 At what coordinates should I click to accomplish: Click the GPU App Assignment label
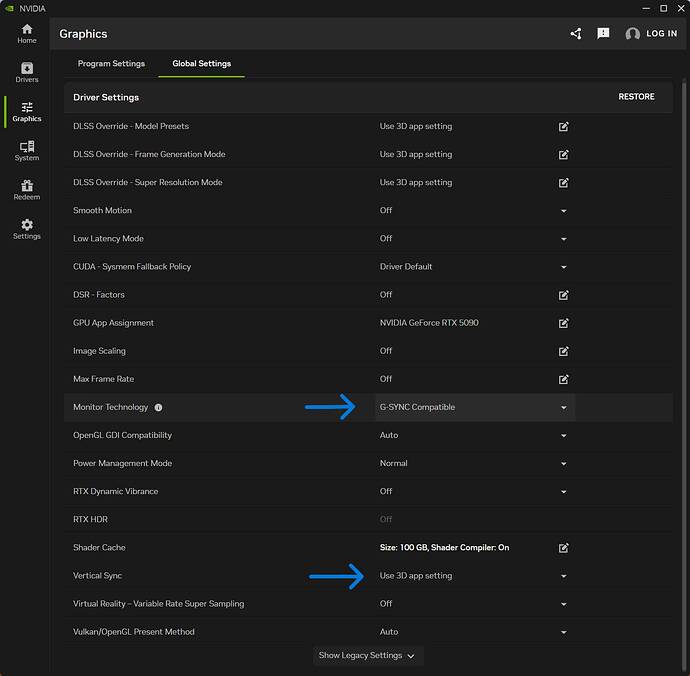(113, 323)
